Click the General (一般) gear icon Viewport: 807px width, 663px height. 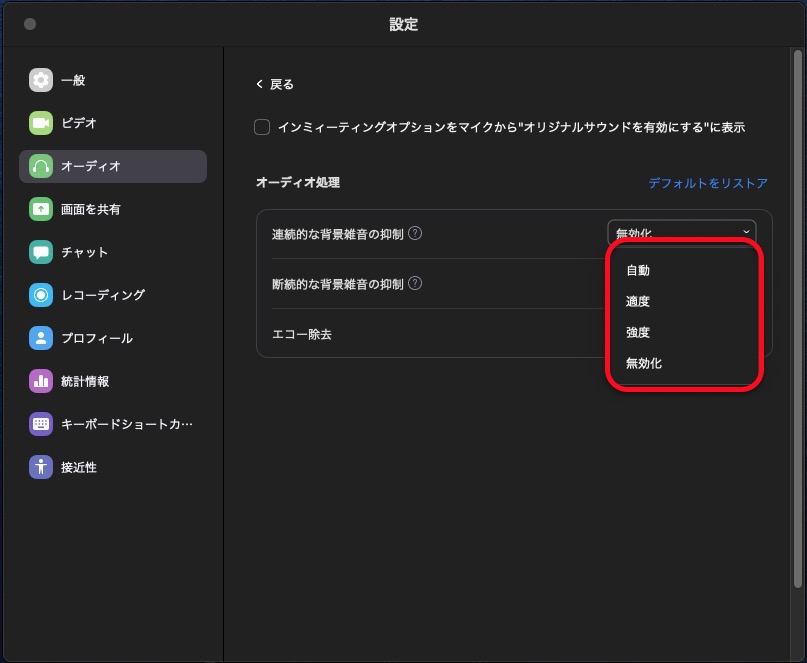click(x=41, y=80)
